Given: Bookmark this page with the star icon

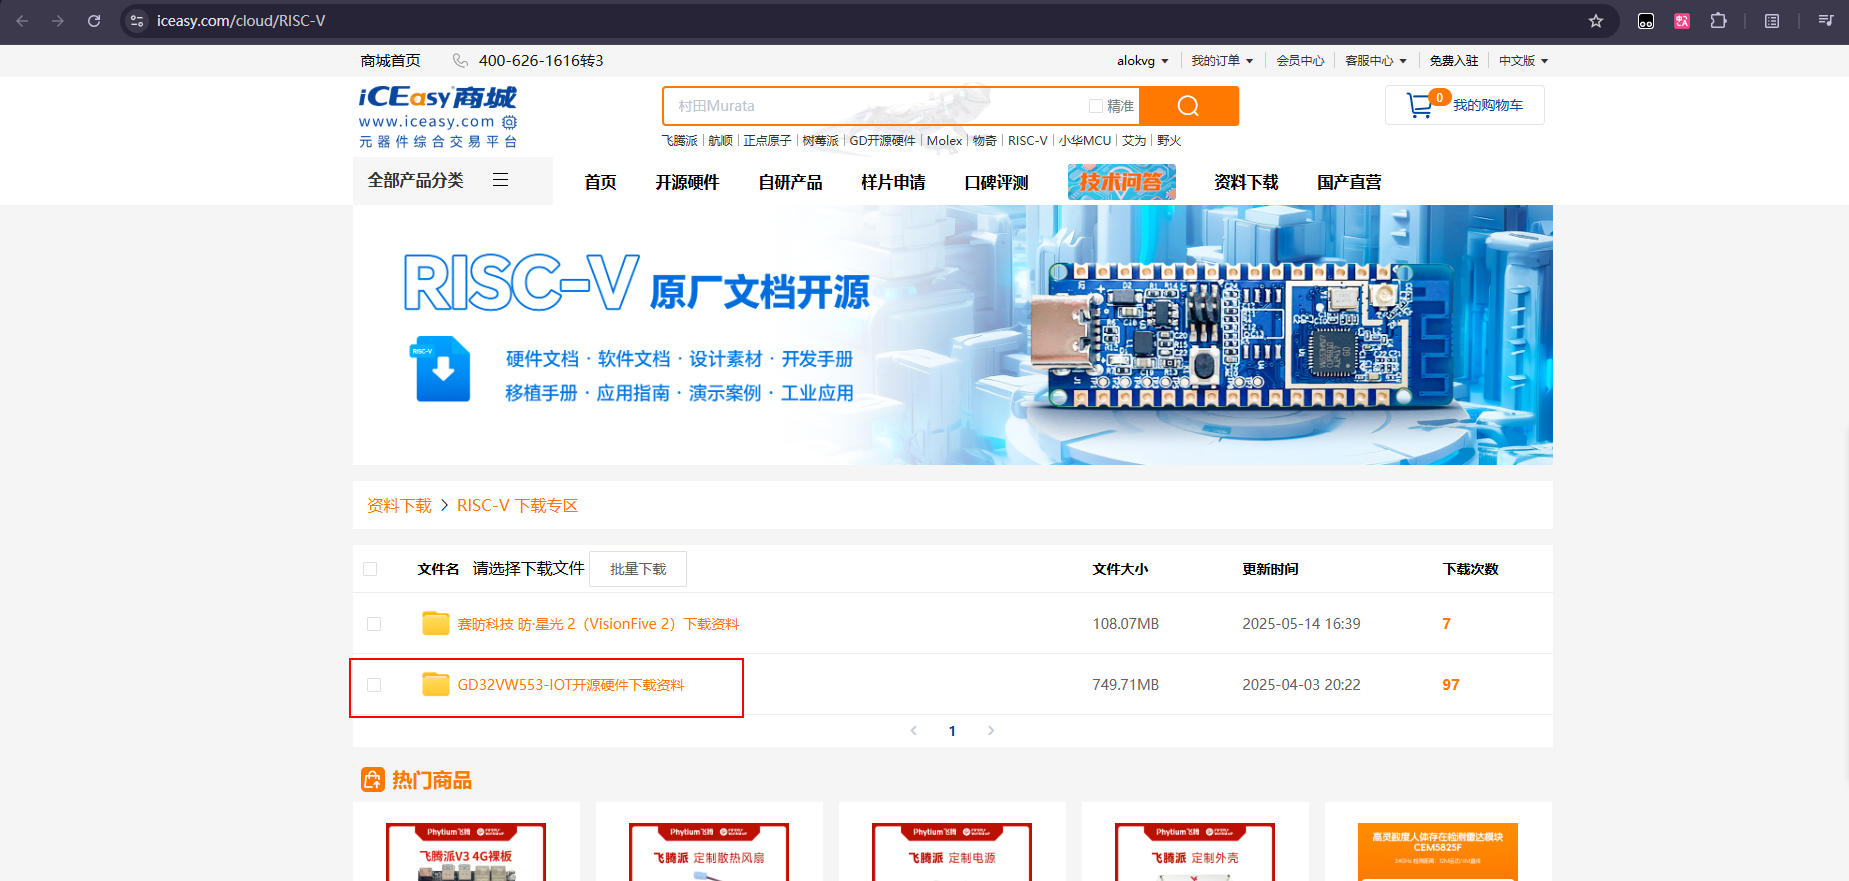Looking at the screenshot, I should (1596, 20).
